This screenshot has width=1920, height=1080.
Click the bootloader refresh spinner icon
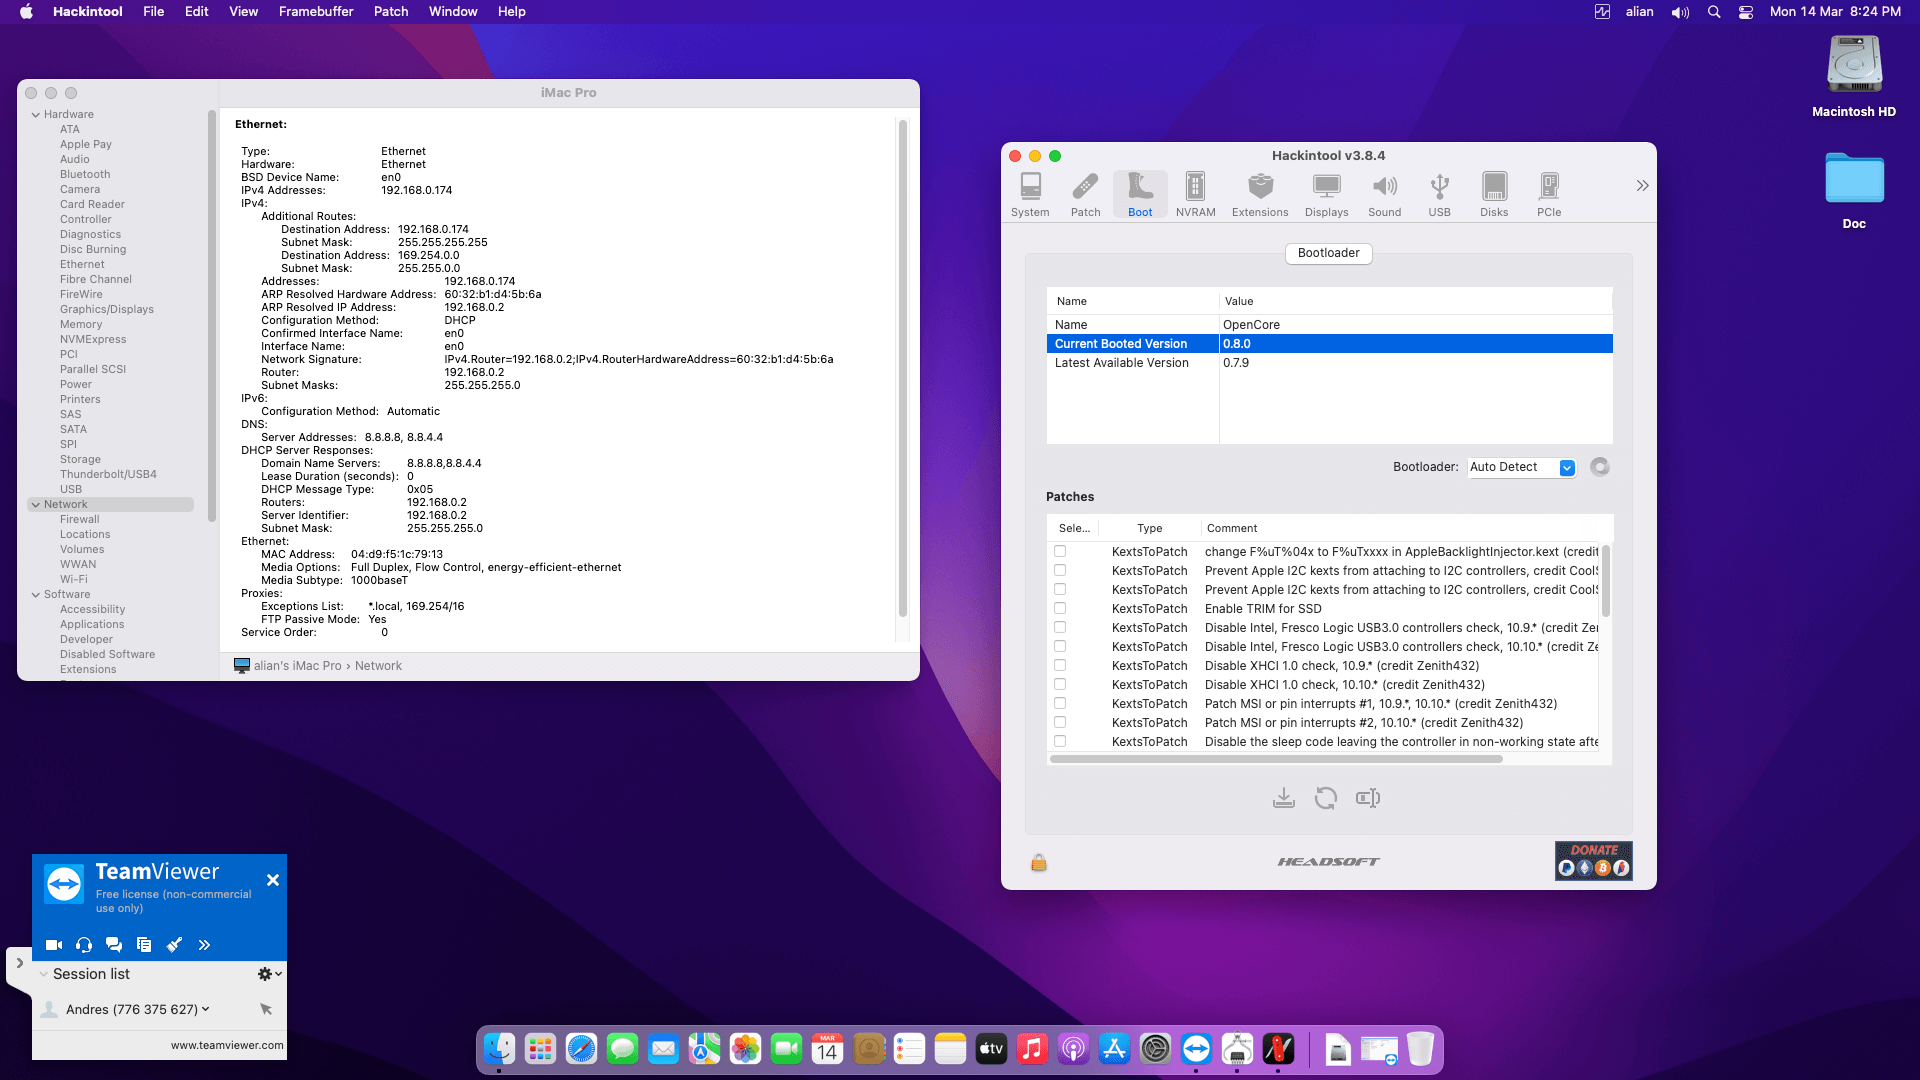click(x=1600, y=467)
